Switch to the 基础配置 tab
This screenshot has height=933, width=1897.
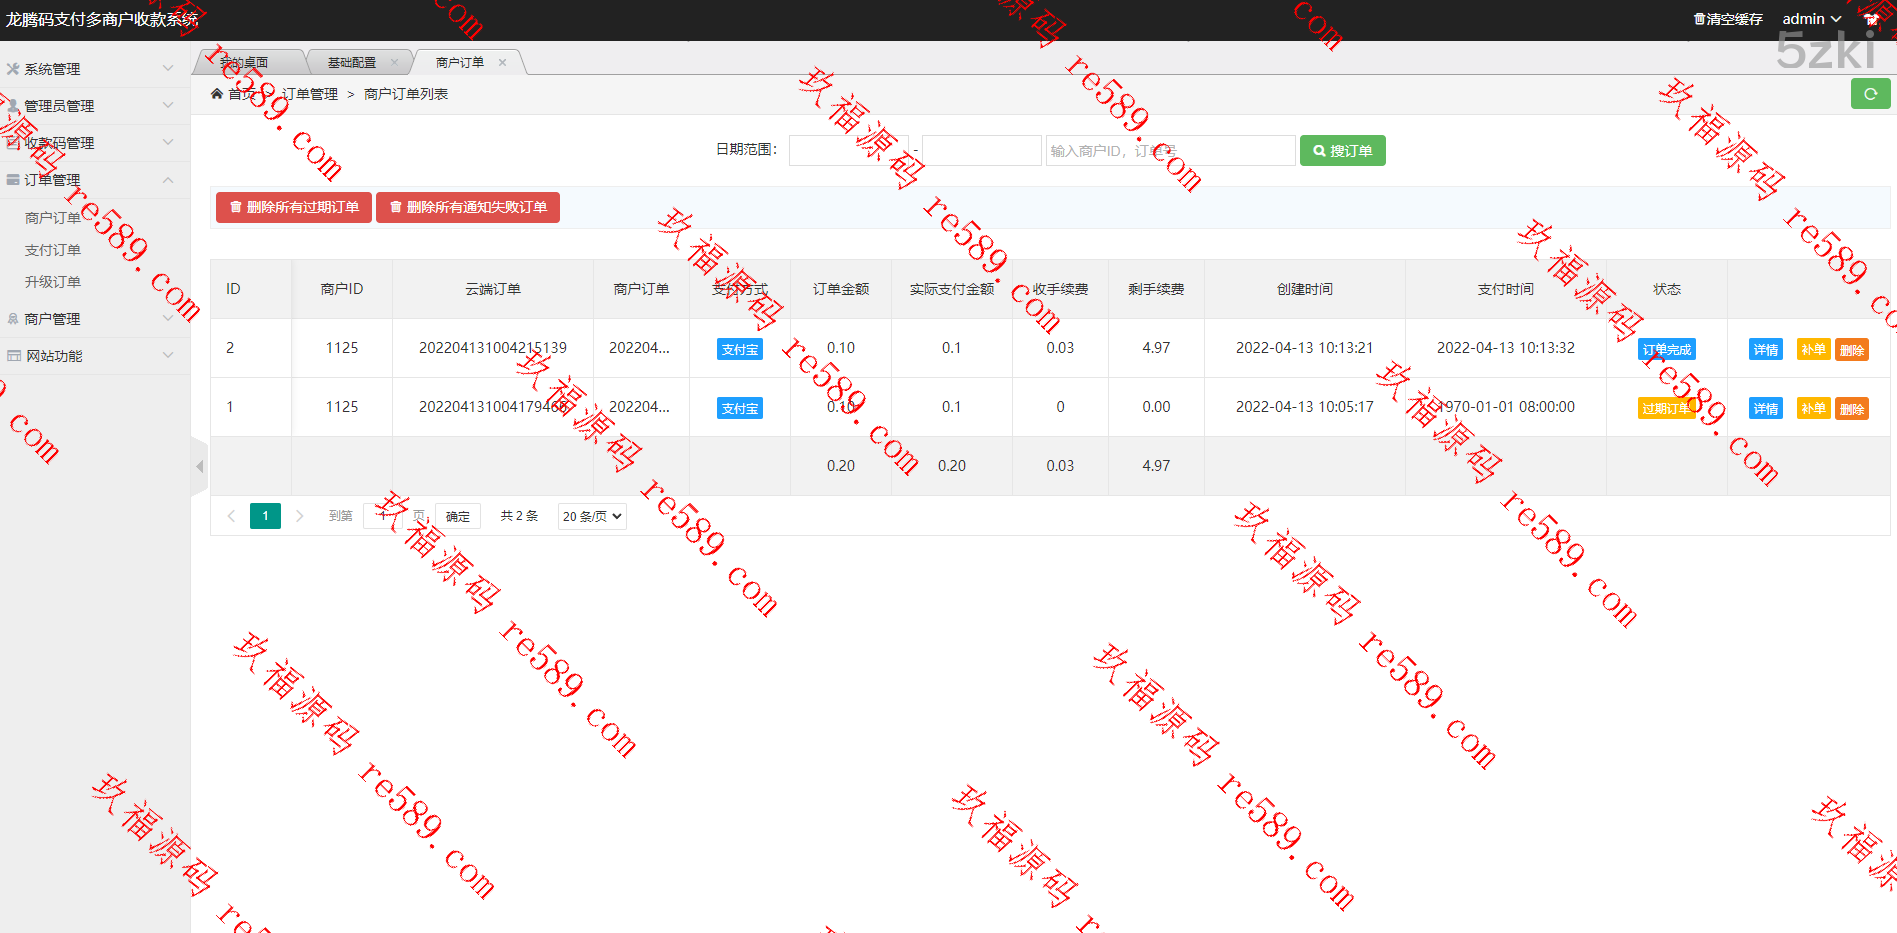pos(352,62)
